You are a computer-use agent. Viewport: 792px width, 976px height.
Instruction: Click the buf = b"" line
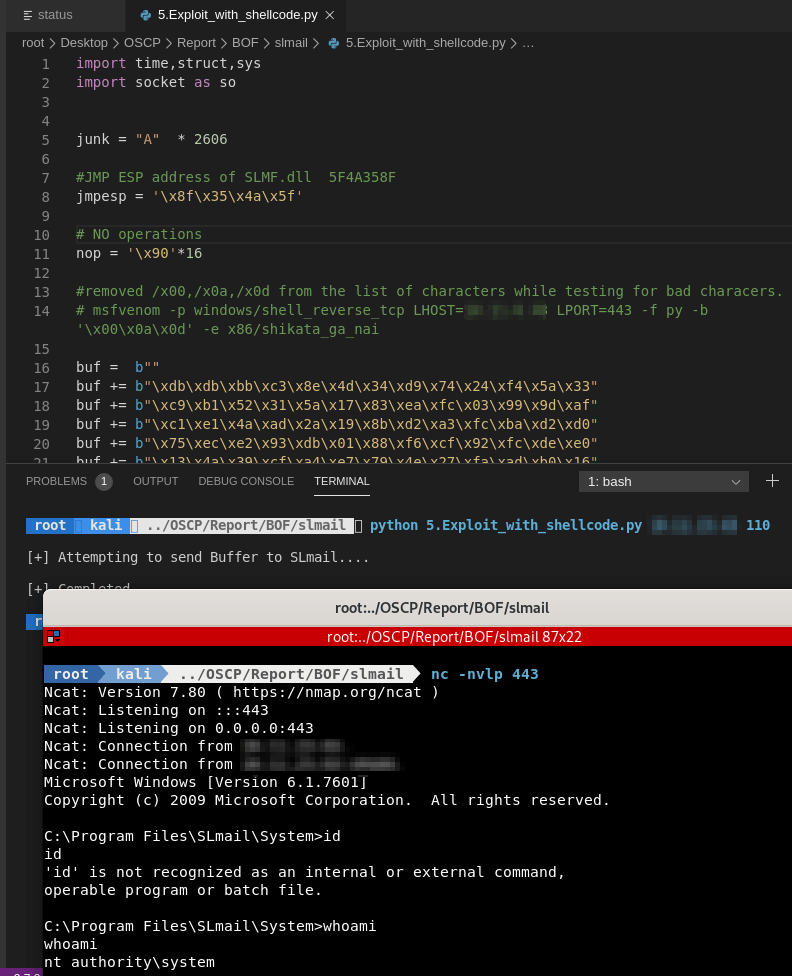[118, 367]
